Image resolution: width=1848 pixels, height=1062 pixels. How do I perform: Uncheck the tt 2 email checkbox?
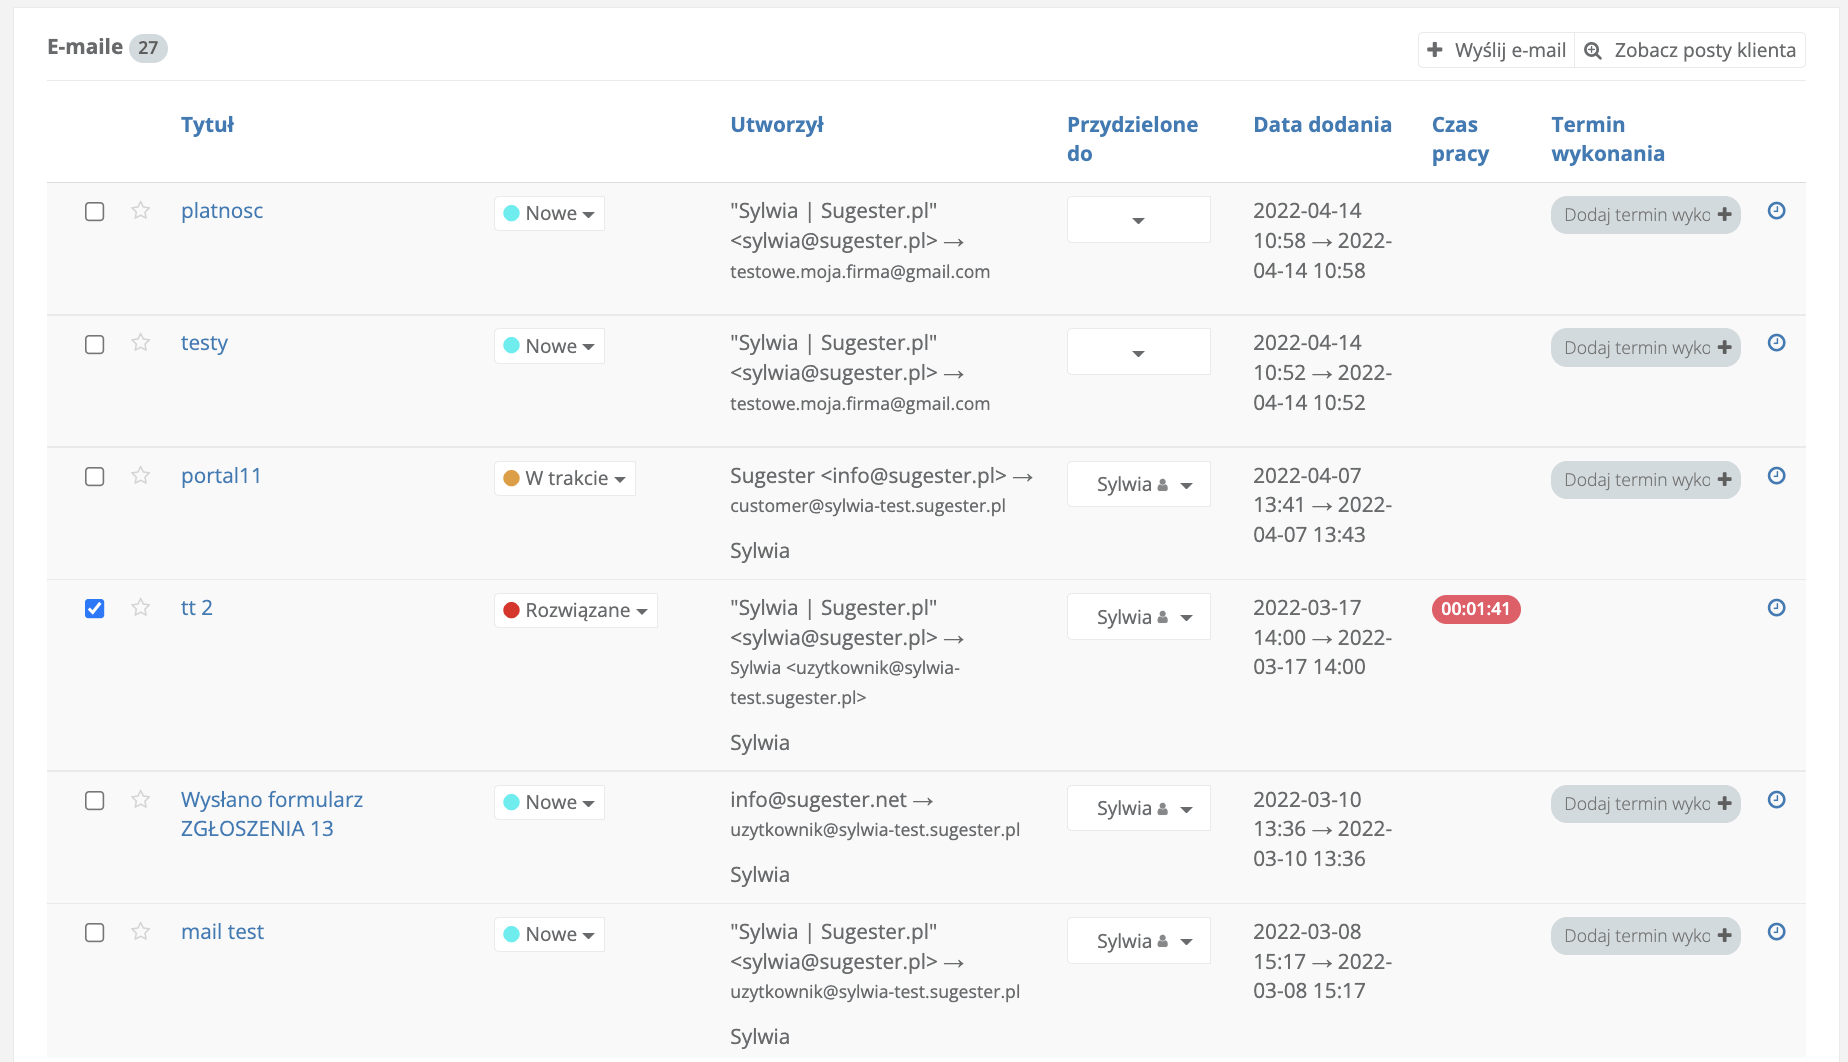(95, 609)
